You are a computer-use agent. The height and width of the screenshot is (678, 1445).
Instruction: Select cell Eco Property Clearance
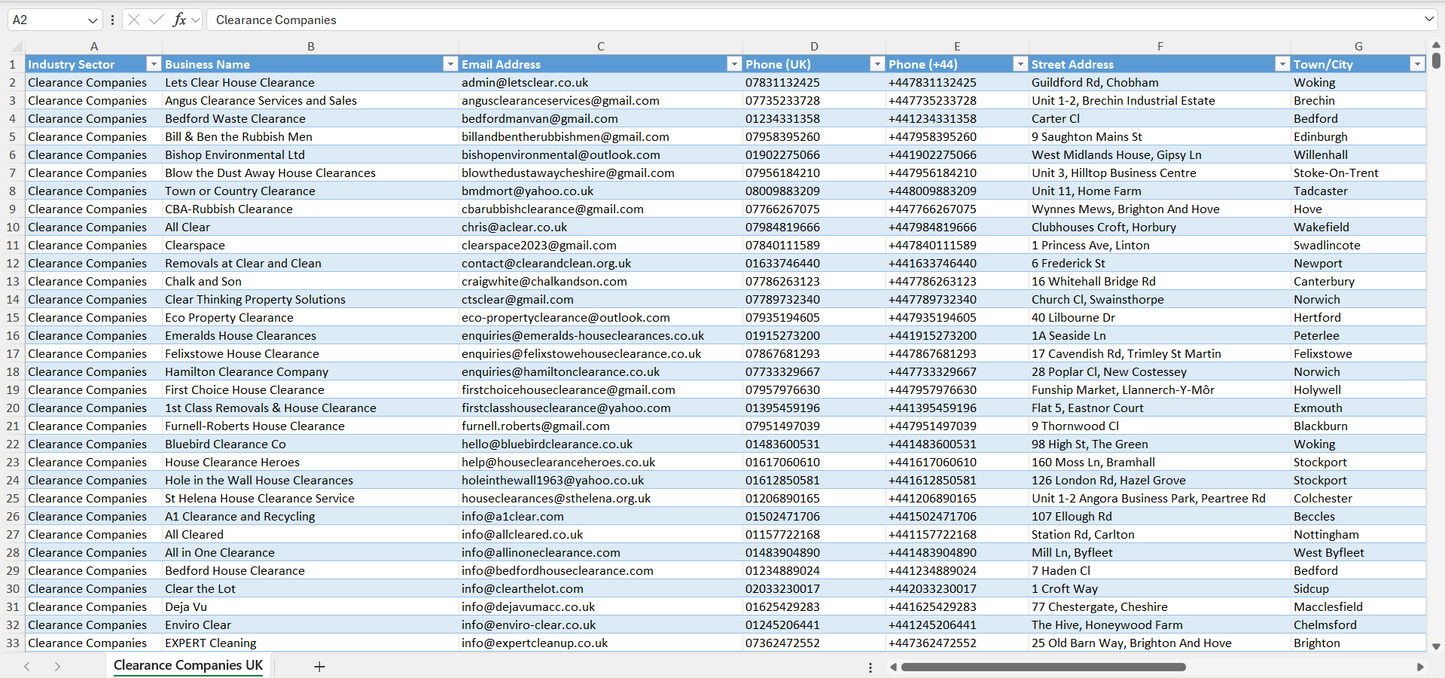[x=311, y=318]
